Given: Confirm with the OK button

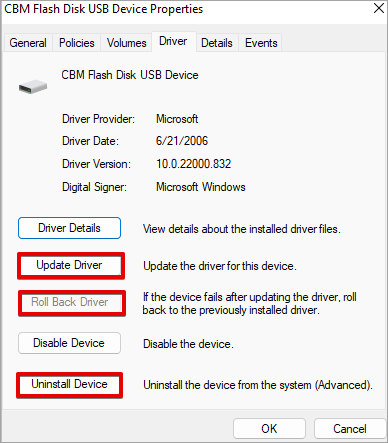Looking at the screenshot, I should tap(269, 429).
